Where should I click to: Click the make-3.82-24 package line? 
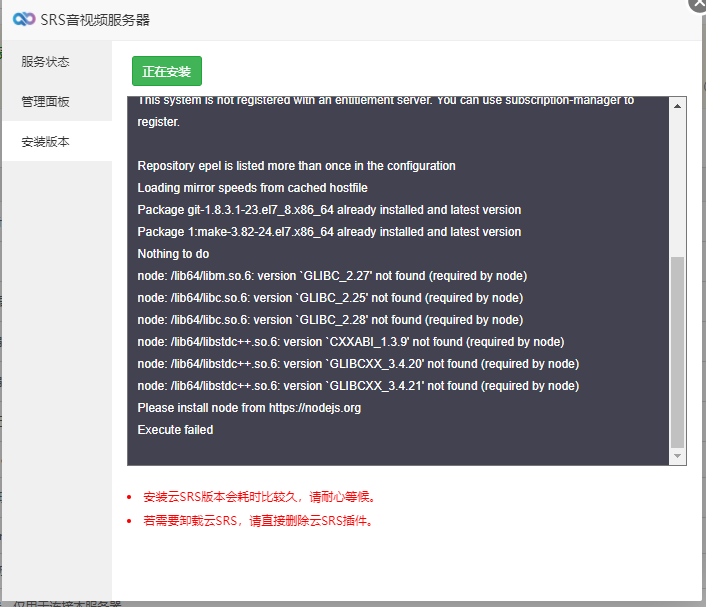(329, 232)
